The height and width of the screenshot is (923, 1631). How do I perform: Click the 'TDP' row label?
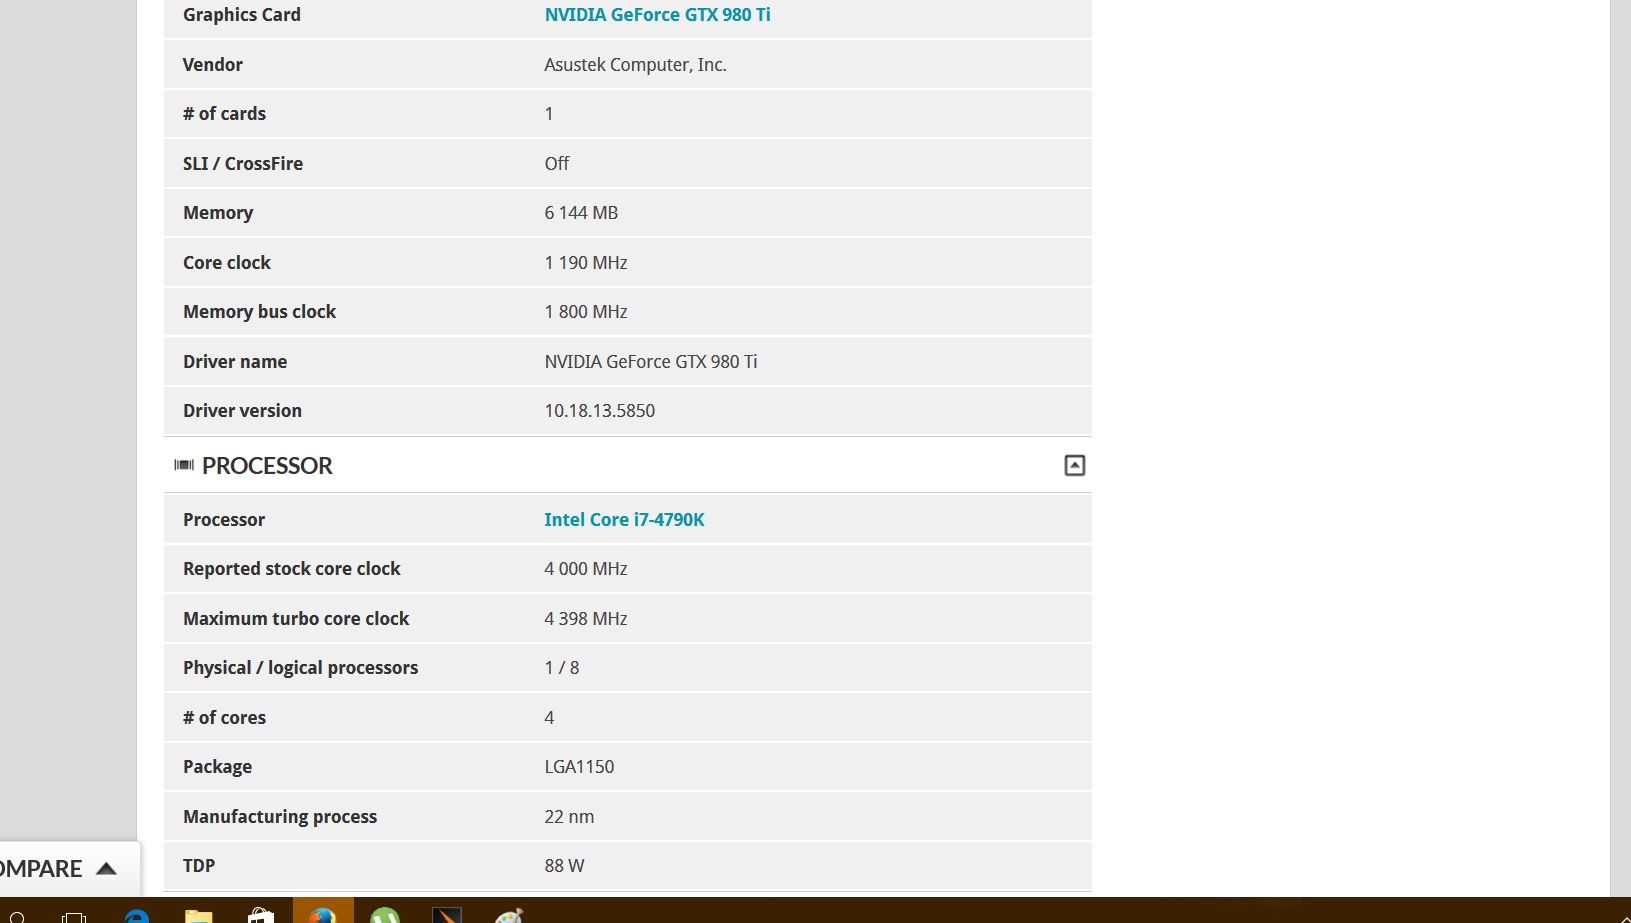pyautogui.click(x=199, y=866)
